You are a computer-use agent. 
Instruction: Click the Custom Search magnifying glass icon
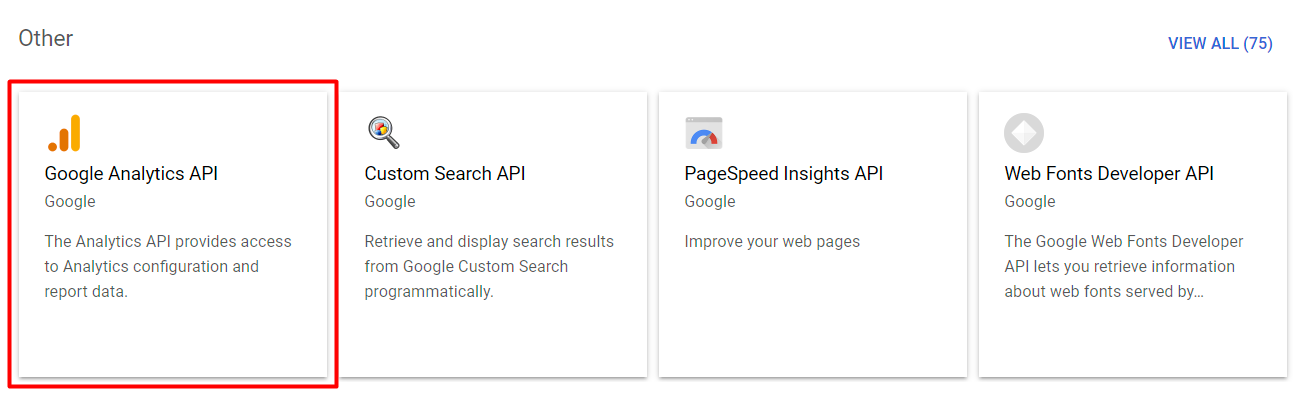click(x=383, y=132)
